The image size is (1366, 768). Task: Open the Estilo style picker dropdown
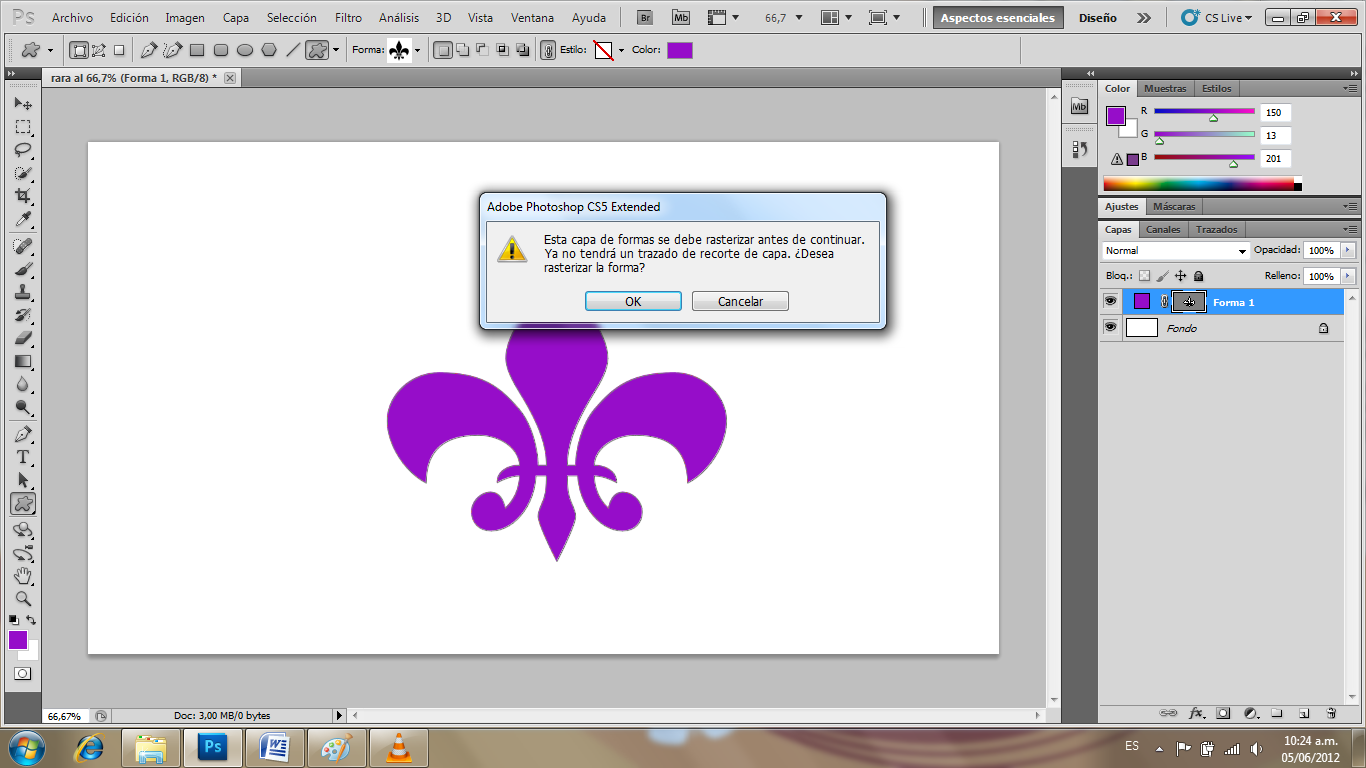pos(621,50)
